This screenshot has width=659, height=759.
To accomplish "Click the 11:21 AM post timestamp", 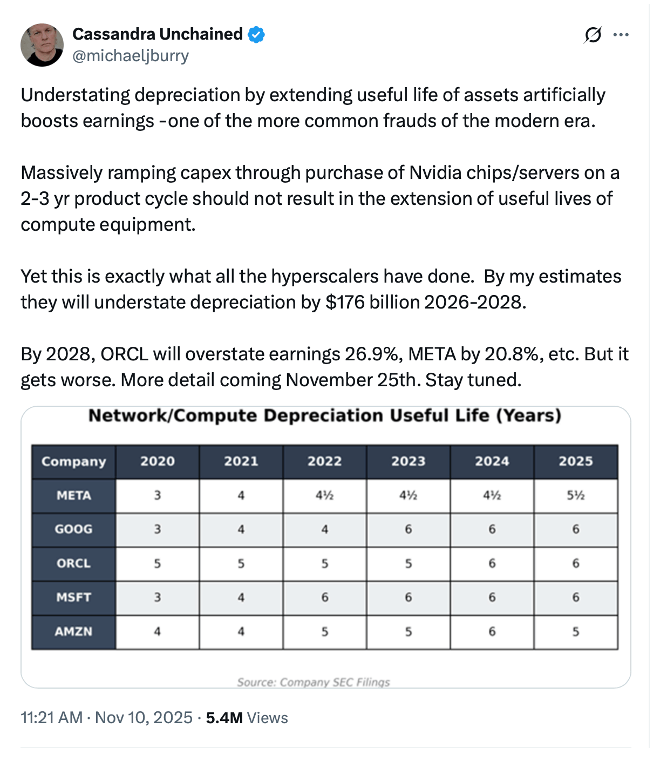I will [52, 717].
